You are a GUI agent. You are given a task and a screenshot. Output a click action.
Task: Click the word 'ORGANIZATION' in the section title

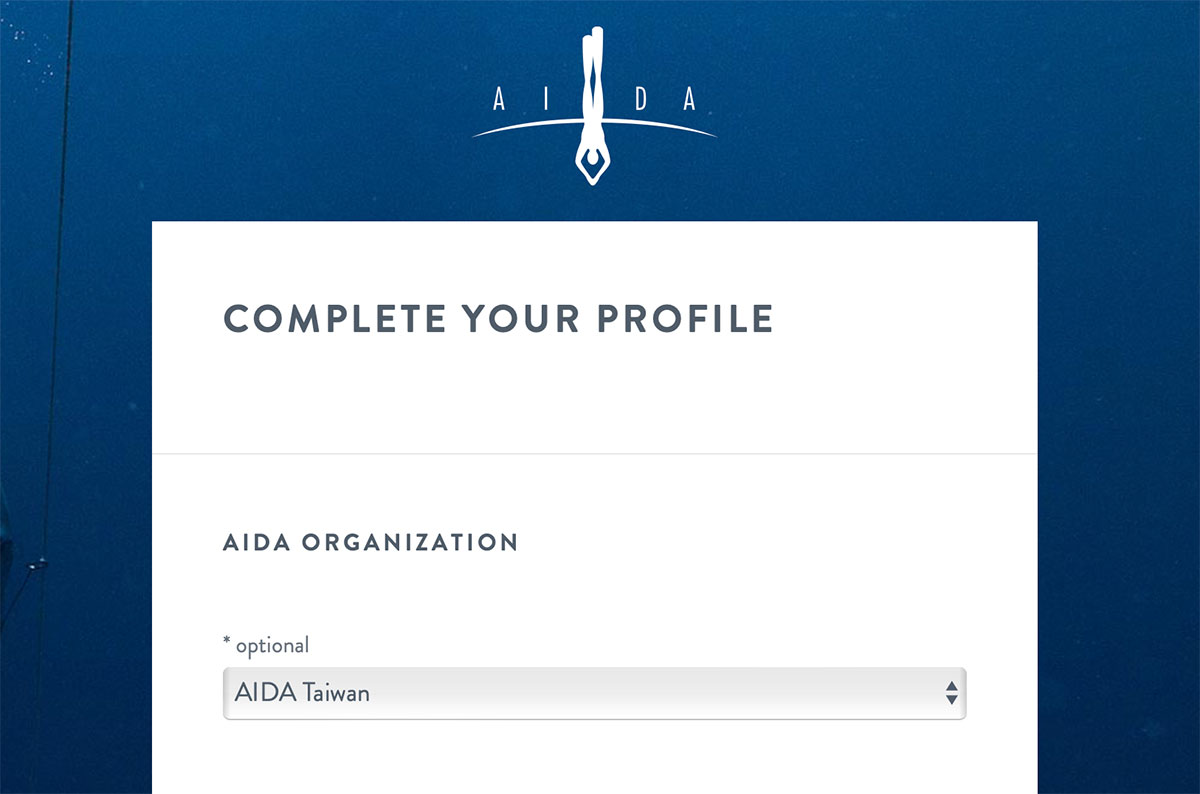click(x=410, y=543)
